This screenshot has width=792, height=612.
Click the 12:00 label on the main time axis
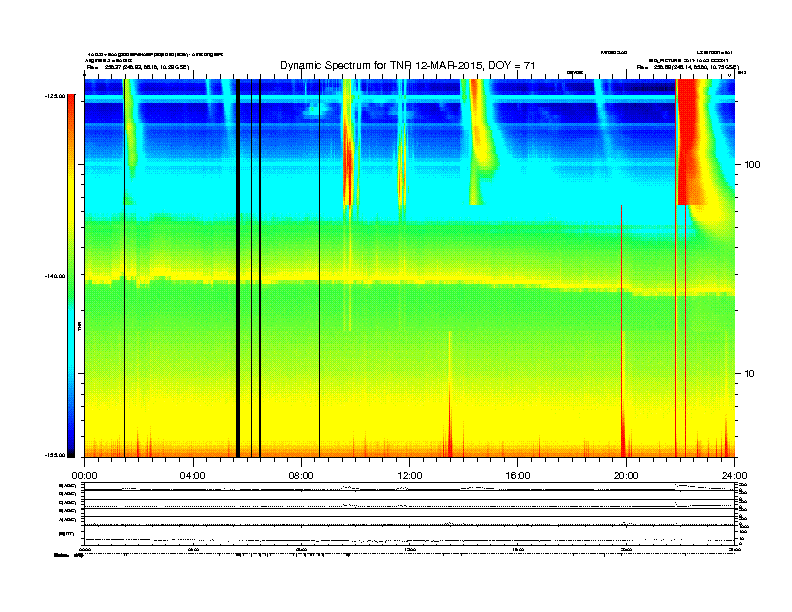pos(410,476)
